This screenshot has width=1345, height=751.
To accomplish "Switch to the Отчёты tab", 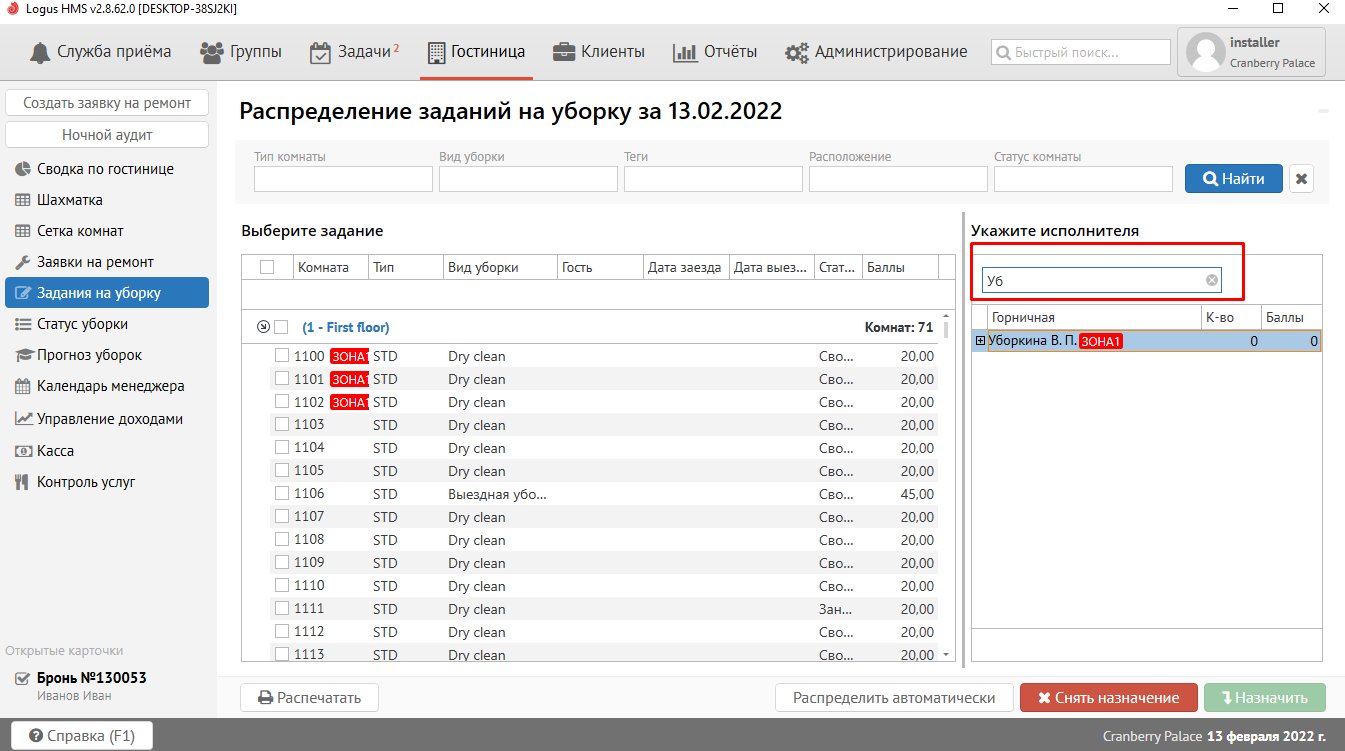I will coord(714,52).
